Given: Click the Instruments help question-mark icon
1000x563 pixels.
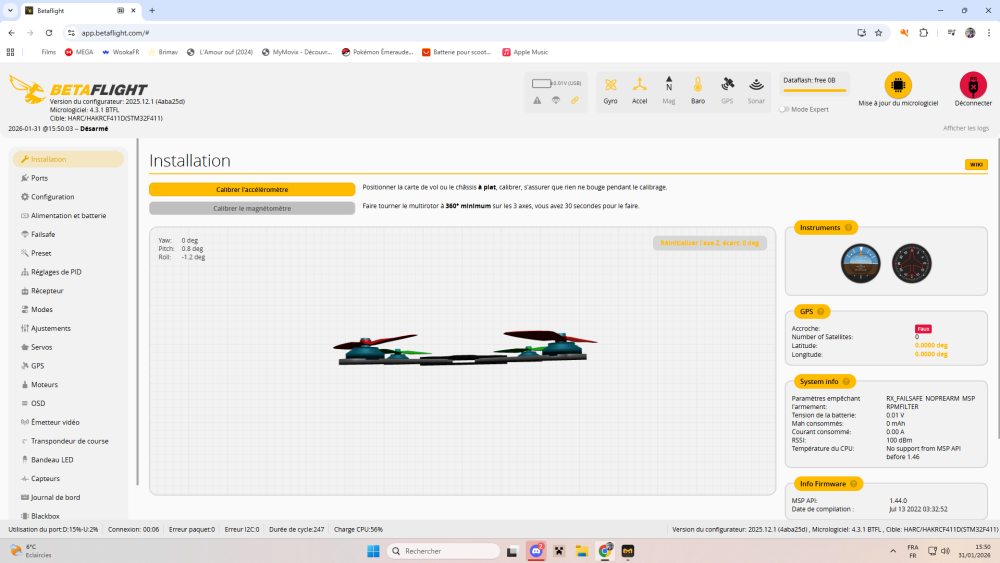Looking at the screenshot, I should 849,228.
